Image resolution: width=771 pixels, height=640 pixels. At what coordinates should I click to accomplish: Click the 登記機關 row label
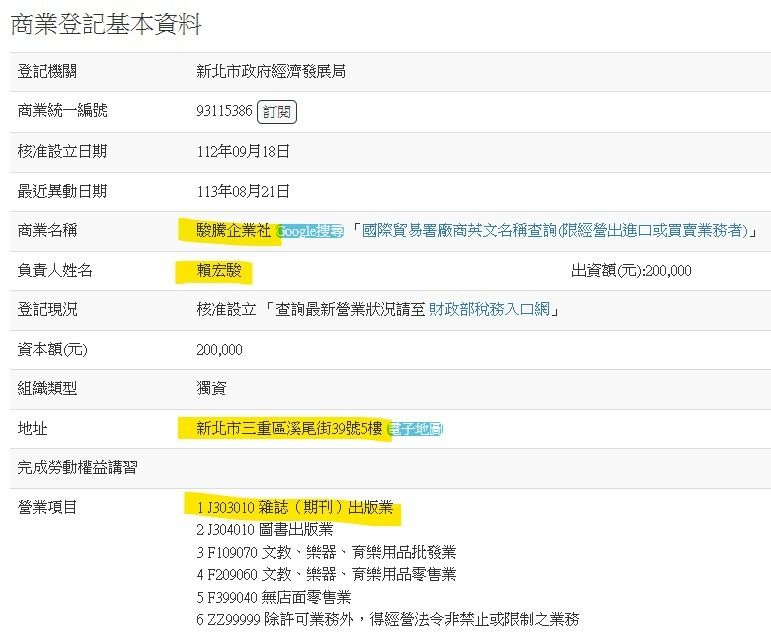coord(47,71)
